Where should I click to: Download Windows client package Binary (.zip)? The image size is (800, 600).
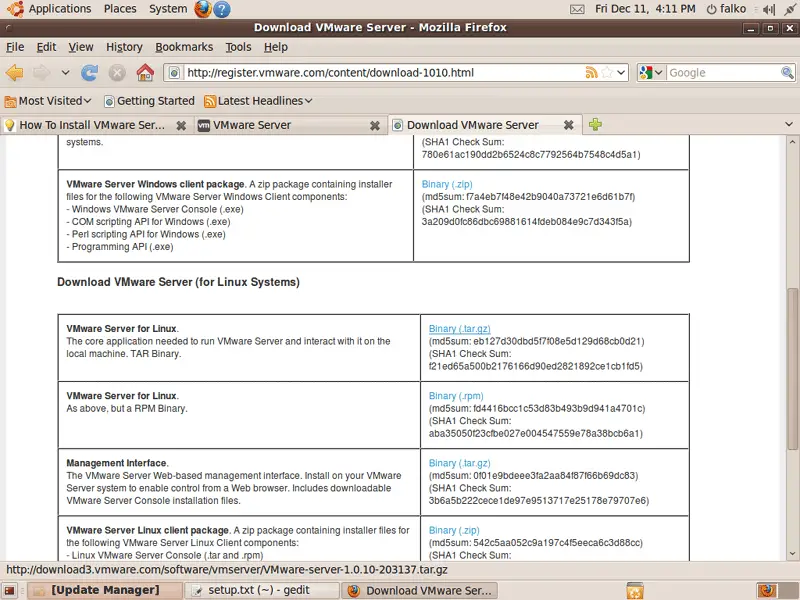pos(447,184)
